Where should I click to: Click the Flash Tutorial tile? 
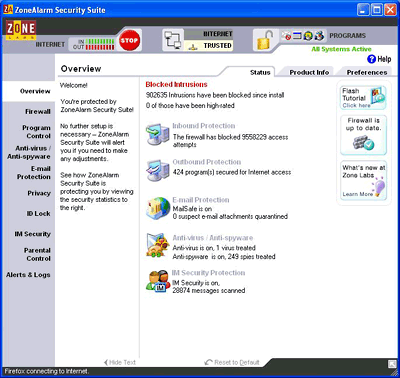click(363, 98)
